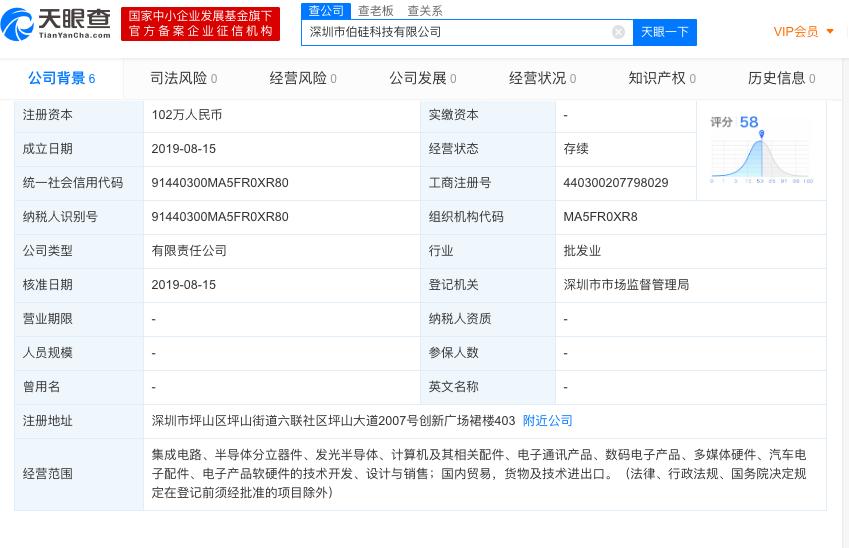
Task: Click the 纳税人识别号 value
Action: (220, 217)
